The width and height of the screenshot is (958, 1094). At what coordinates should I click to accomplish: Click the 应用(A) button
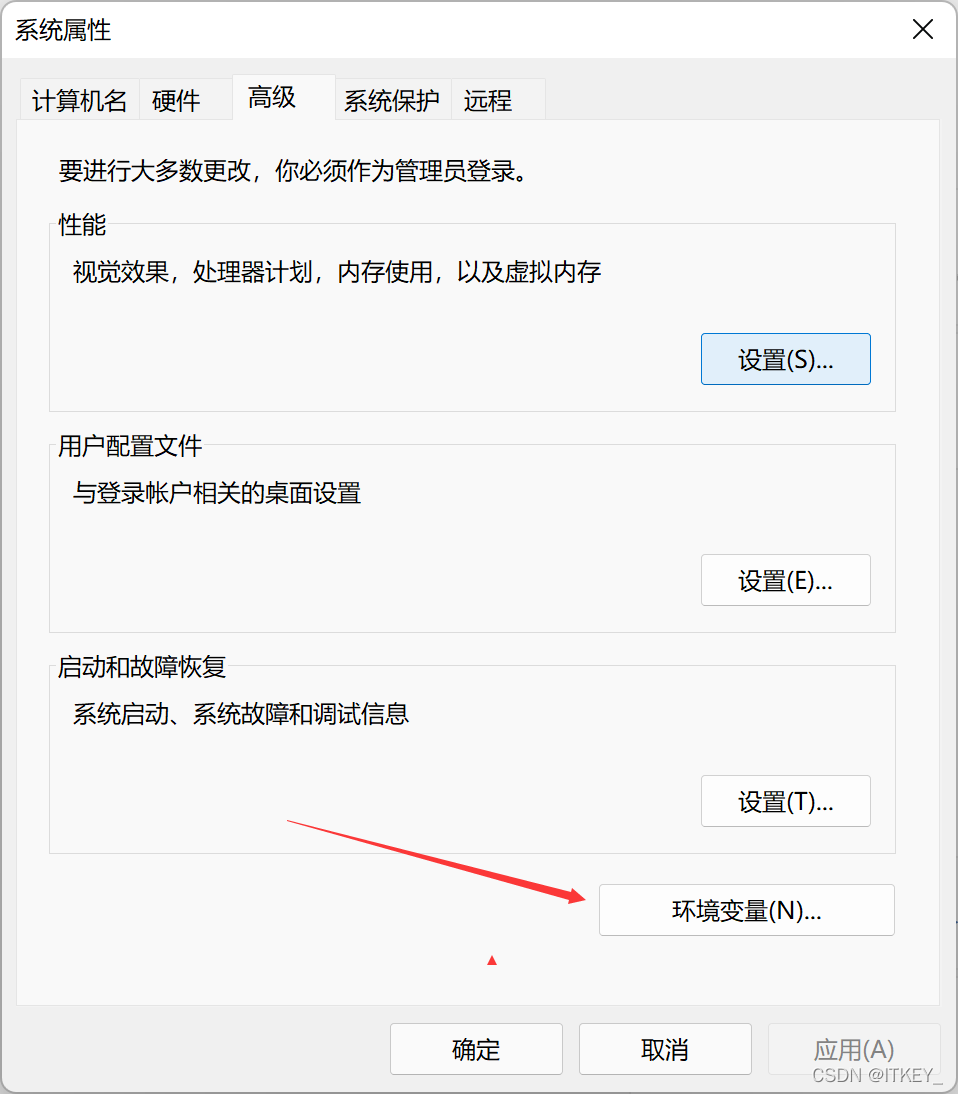click(854, 1049)
